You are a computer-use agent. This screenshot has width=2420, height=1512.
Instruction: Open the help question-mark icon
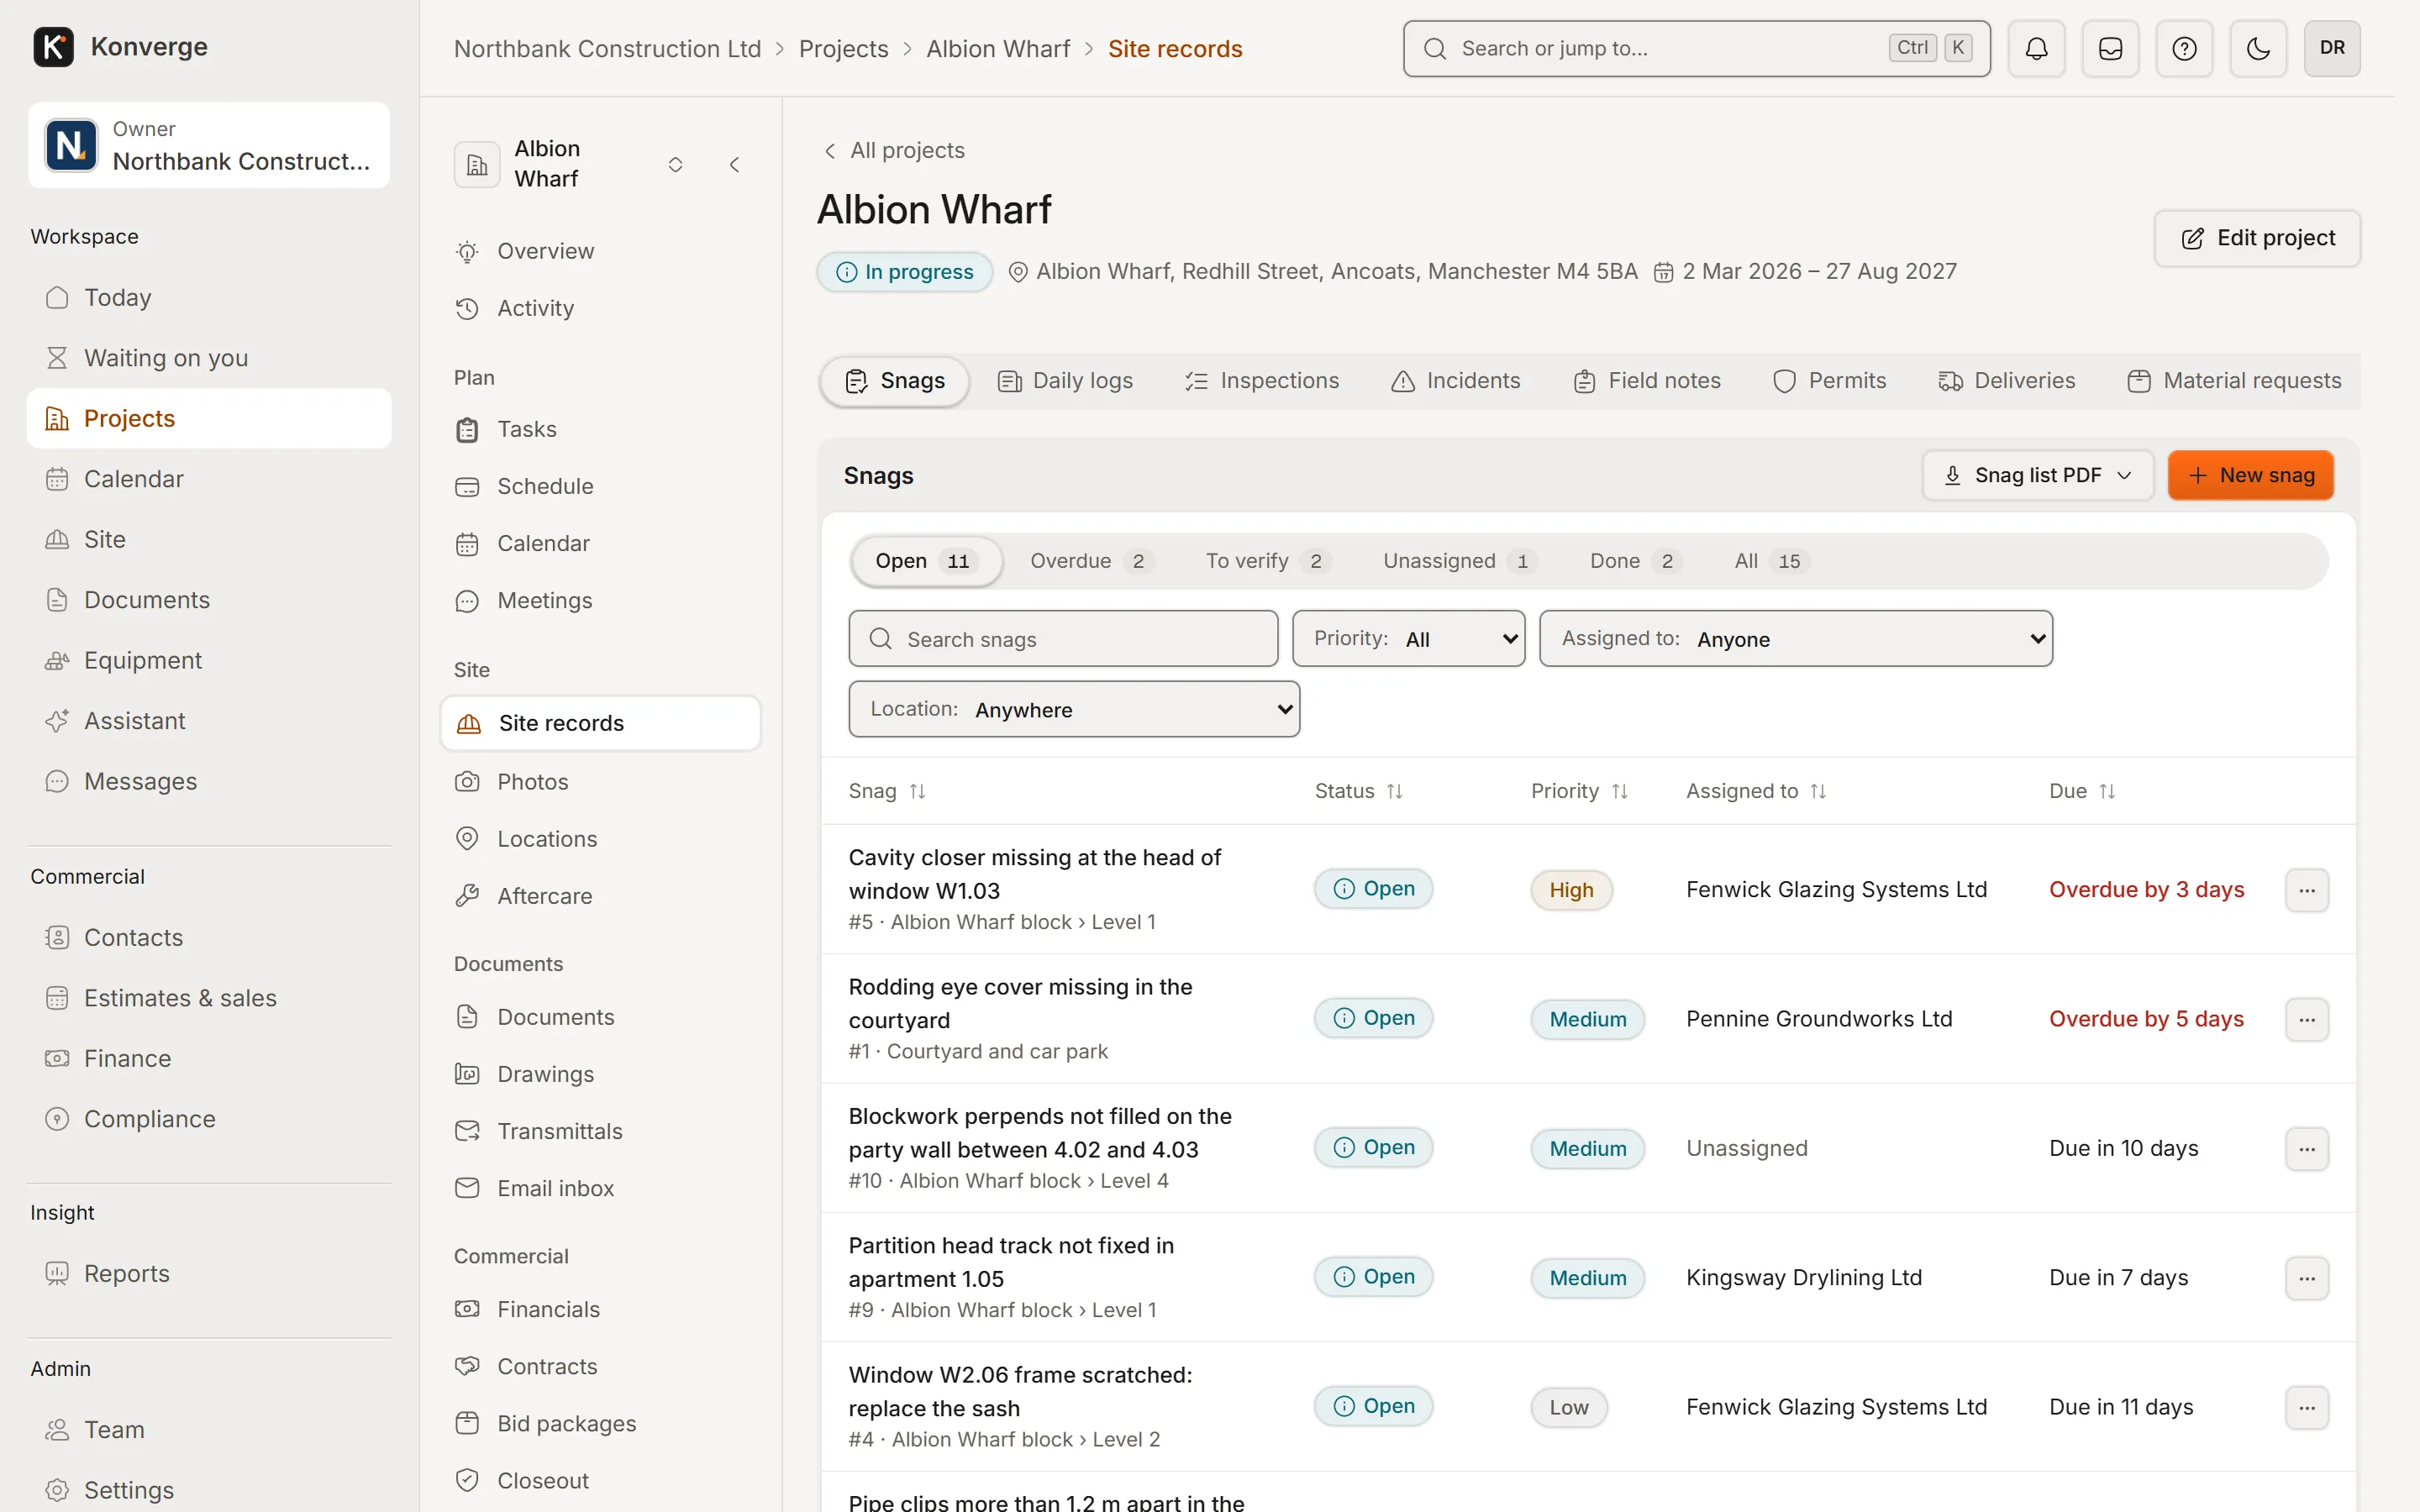(x=2184, y=48)
